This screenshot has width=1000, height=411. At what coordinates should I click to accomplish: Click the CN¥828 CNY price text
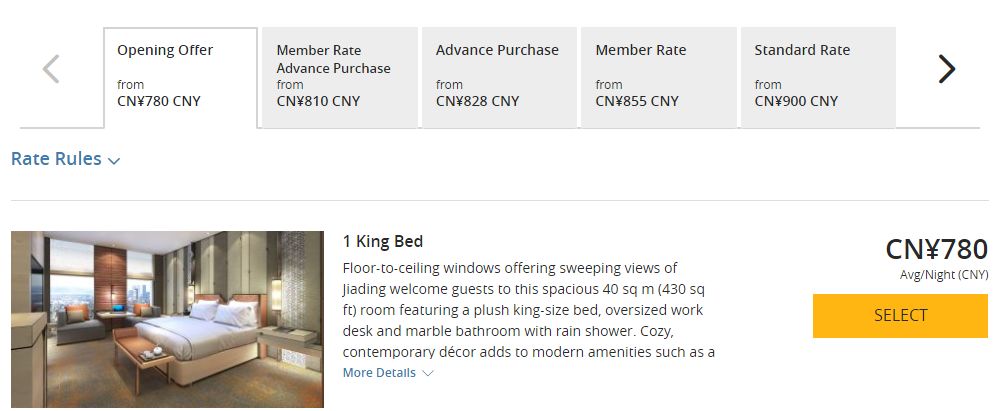pyautogui.click(x=477, y=101)
